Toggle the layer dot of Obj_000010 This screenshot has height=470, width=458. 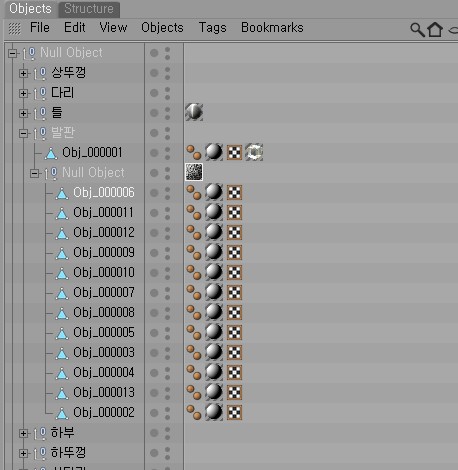(x=154, y=273)
